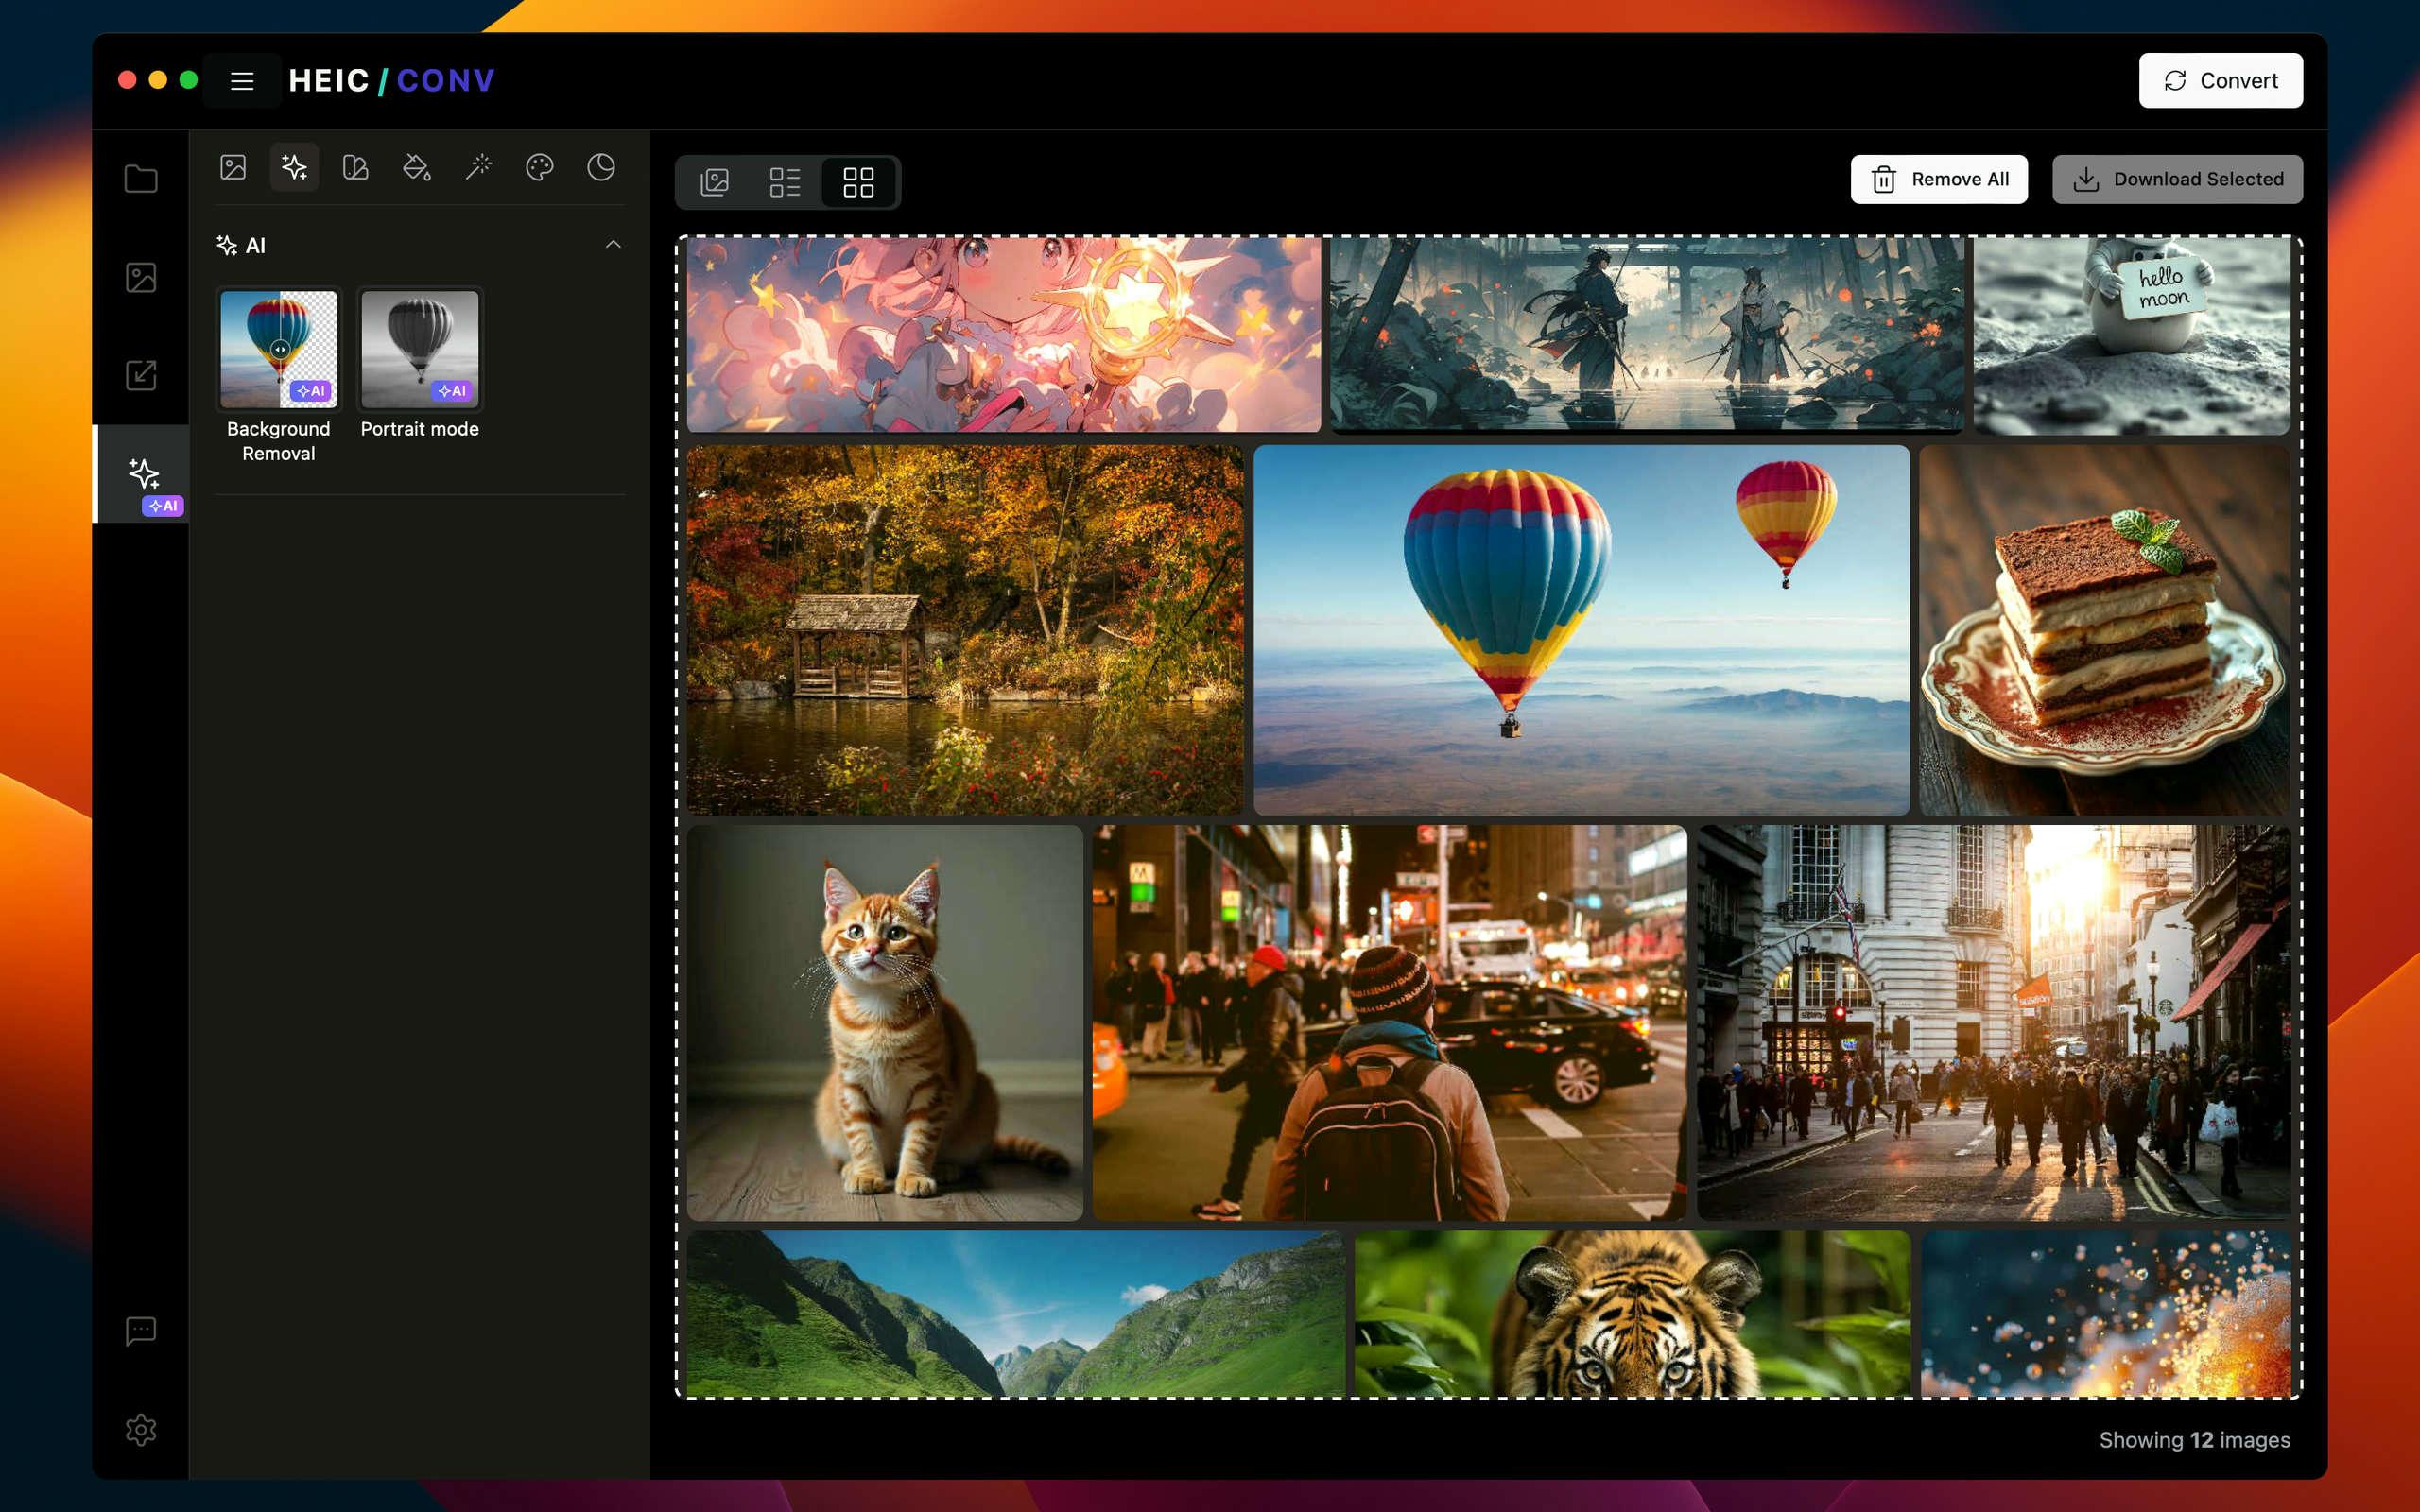
Task: Open the settings gear panel
Action: pos(141,1430)
